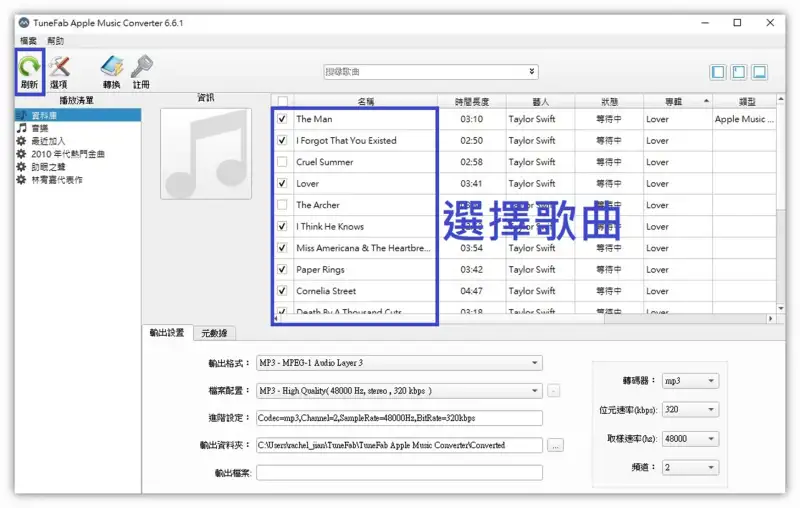The height and width of the screenshot is (508, 800).
Task: Click the empty output file (輸出檔案) field
Action: (x=399, y=473)
